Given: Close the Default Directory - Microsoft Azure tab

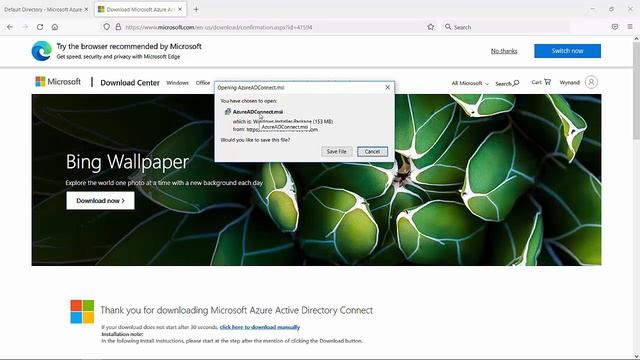Looking at the screenshot, I should [86, 9].
